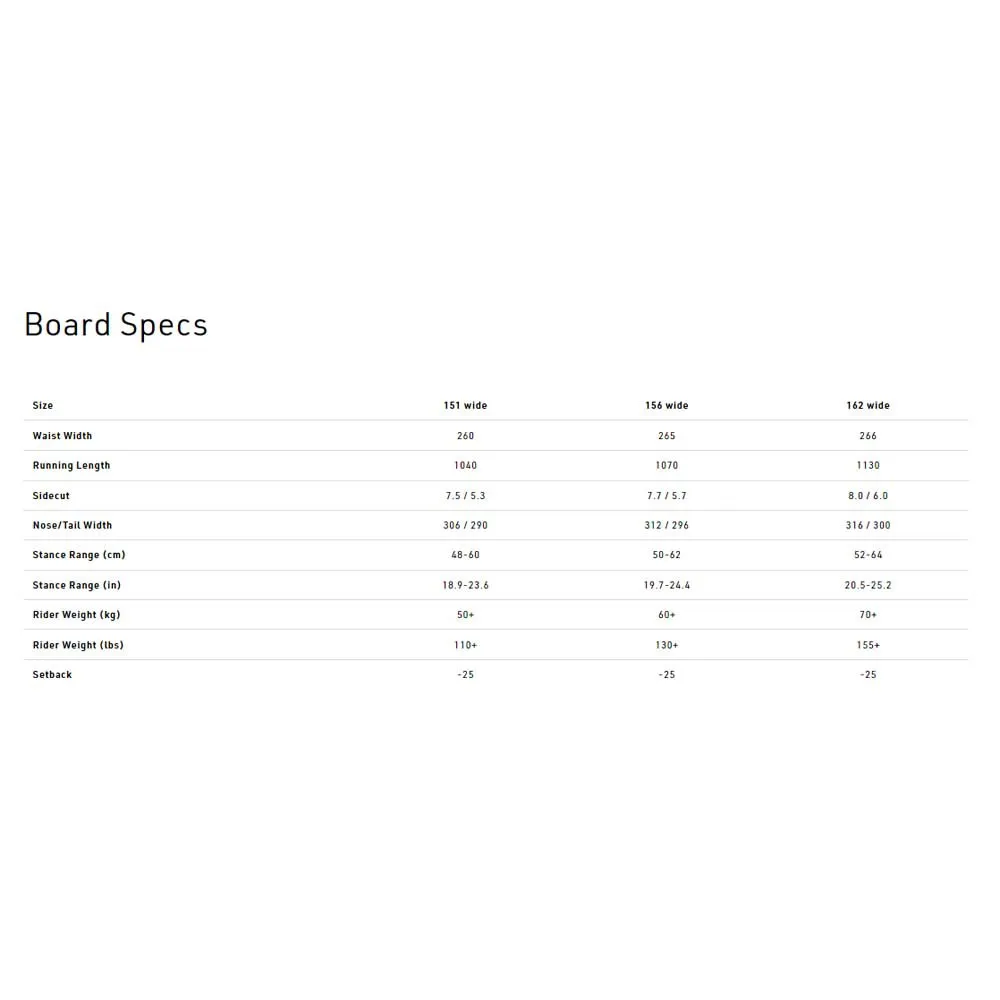Click the 260 waist width value
This screenshot has width=1000, height=1000.
click(465, 436)
